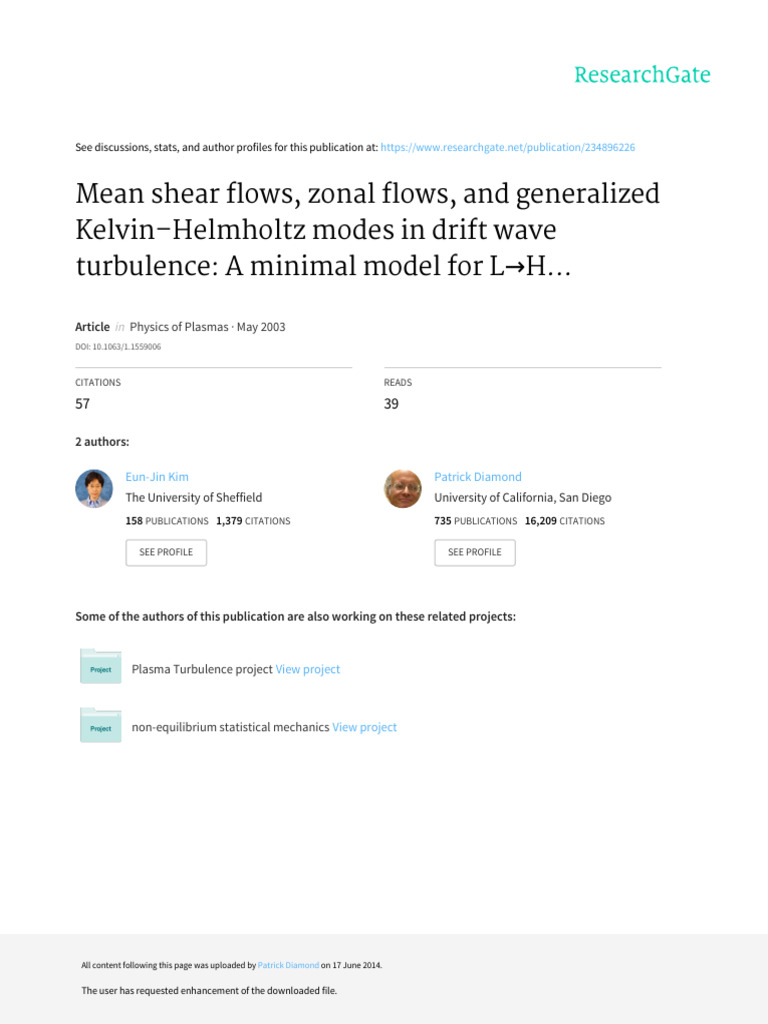Open Eun-Jin Kim author name link
Image resolution: width=768 pixels, height=1024 pixels.
click(156, 477)
